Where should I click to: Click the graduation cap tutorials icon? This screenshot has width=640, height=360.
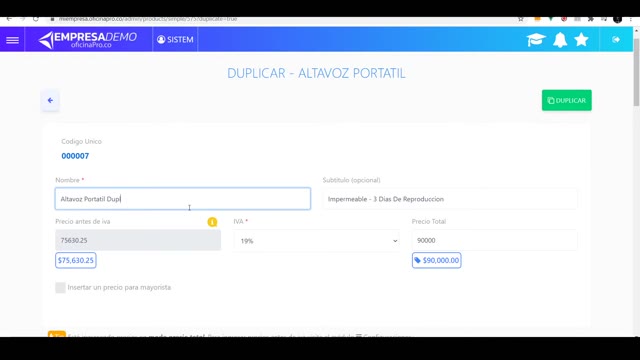tap(536, 40)
